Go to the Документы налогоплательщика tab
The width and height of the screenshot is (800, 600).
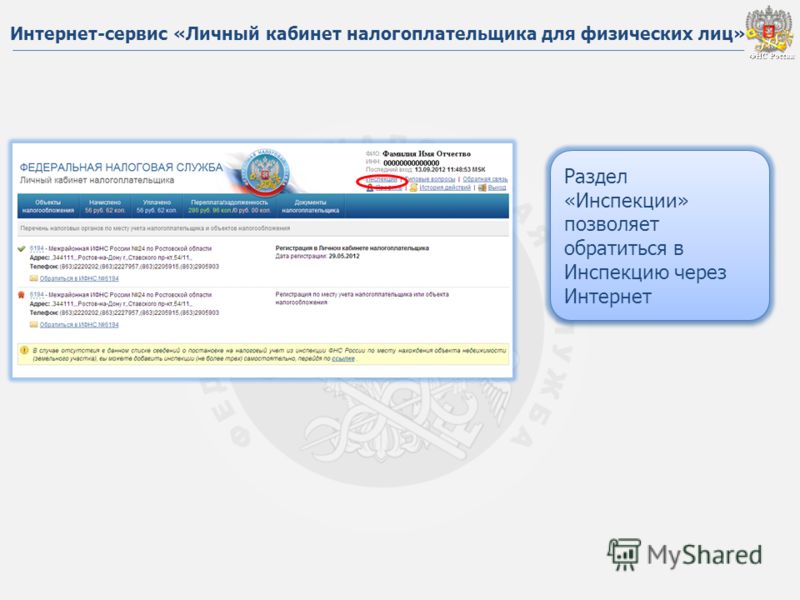coord(310,206)
